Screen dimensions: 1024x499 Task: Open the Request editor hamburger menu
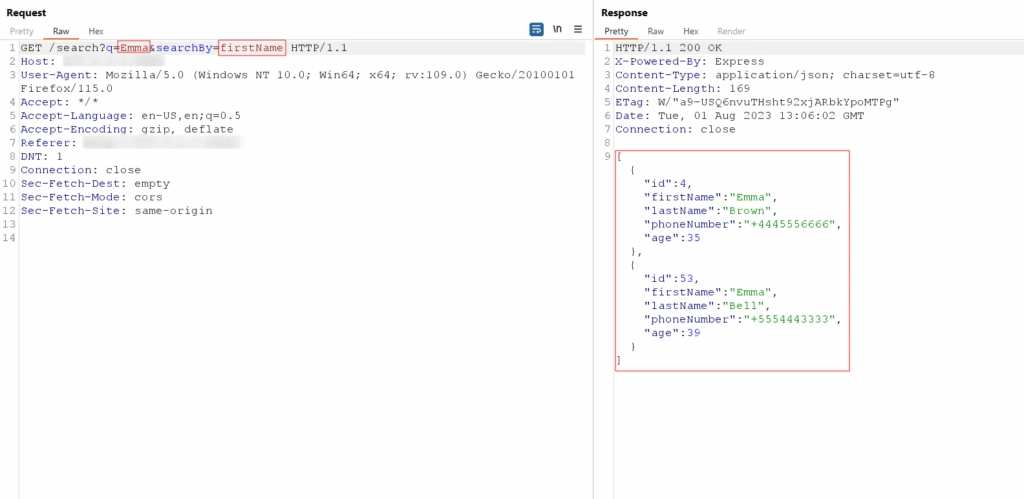coord(578,30)
